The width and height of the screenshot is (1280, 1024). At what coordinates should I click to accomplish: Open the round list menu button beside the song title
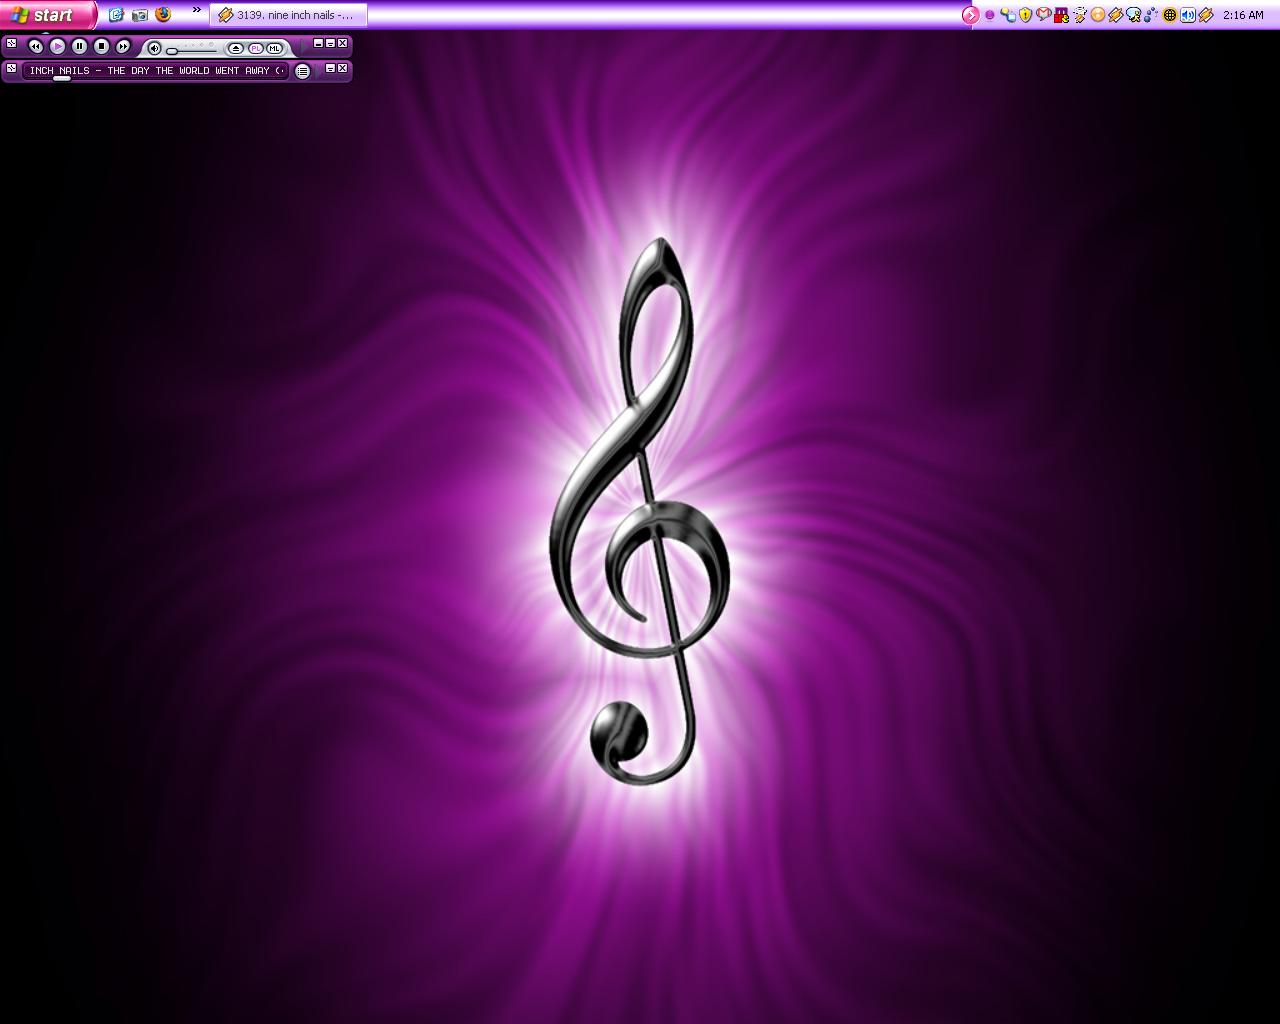[302, 71]
